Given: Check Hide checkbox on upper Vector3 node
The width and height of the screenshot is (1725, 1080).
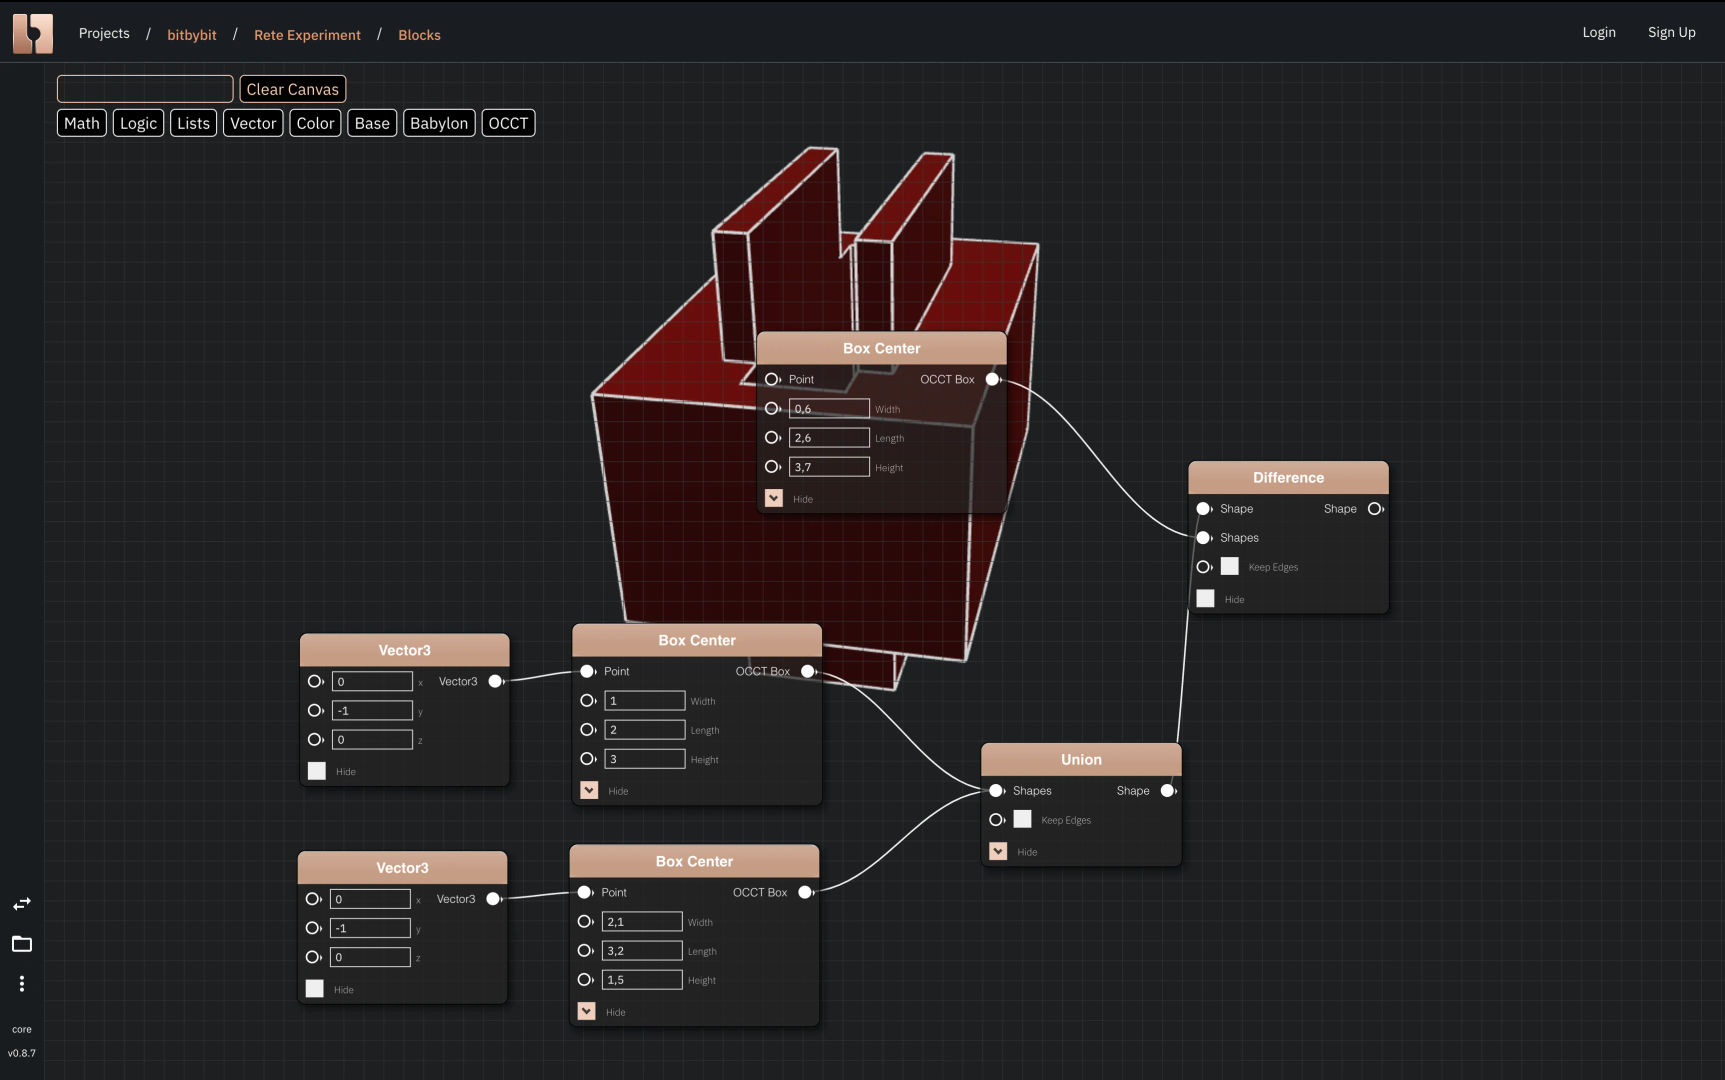Looking at the screenshot, I should click(x=317, y=771).
